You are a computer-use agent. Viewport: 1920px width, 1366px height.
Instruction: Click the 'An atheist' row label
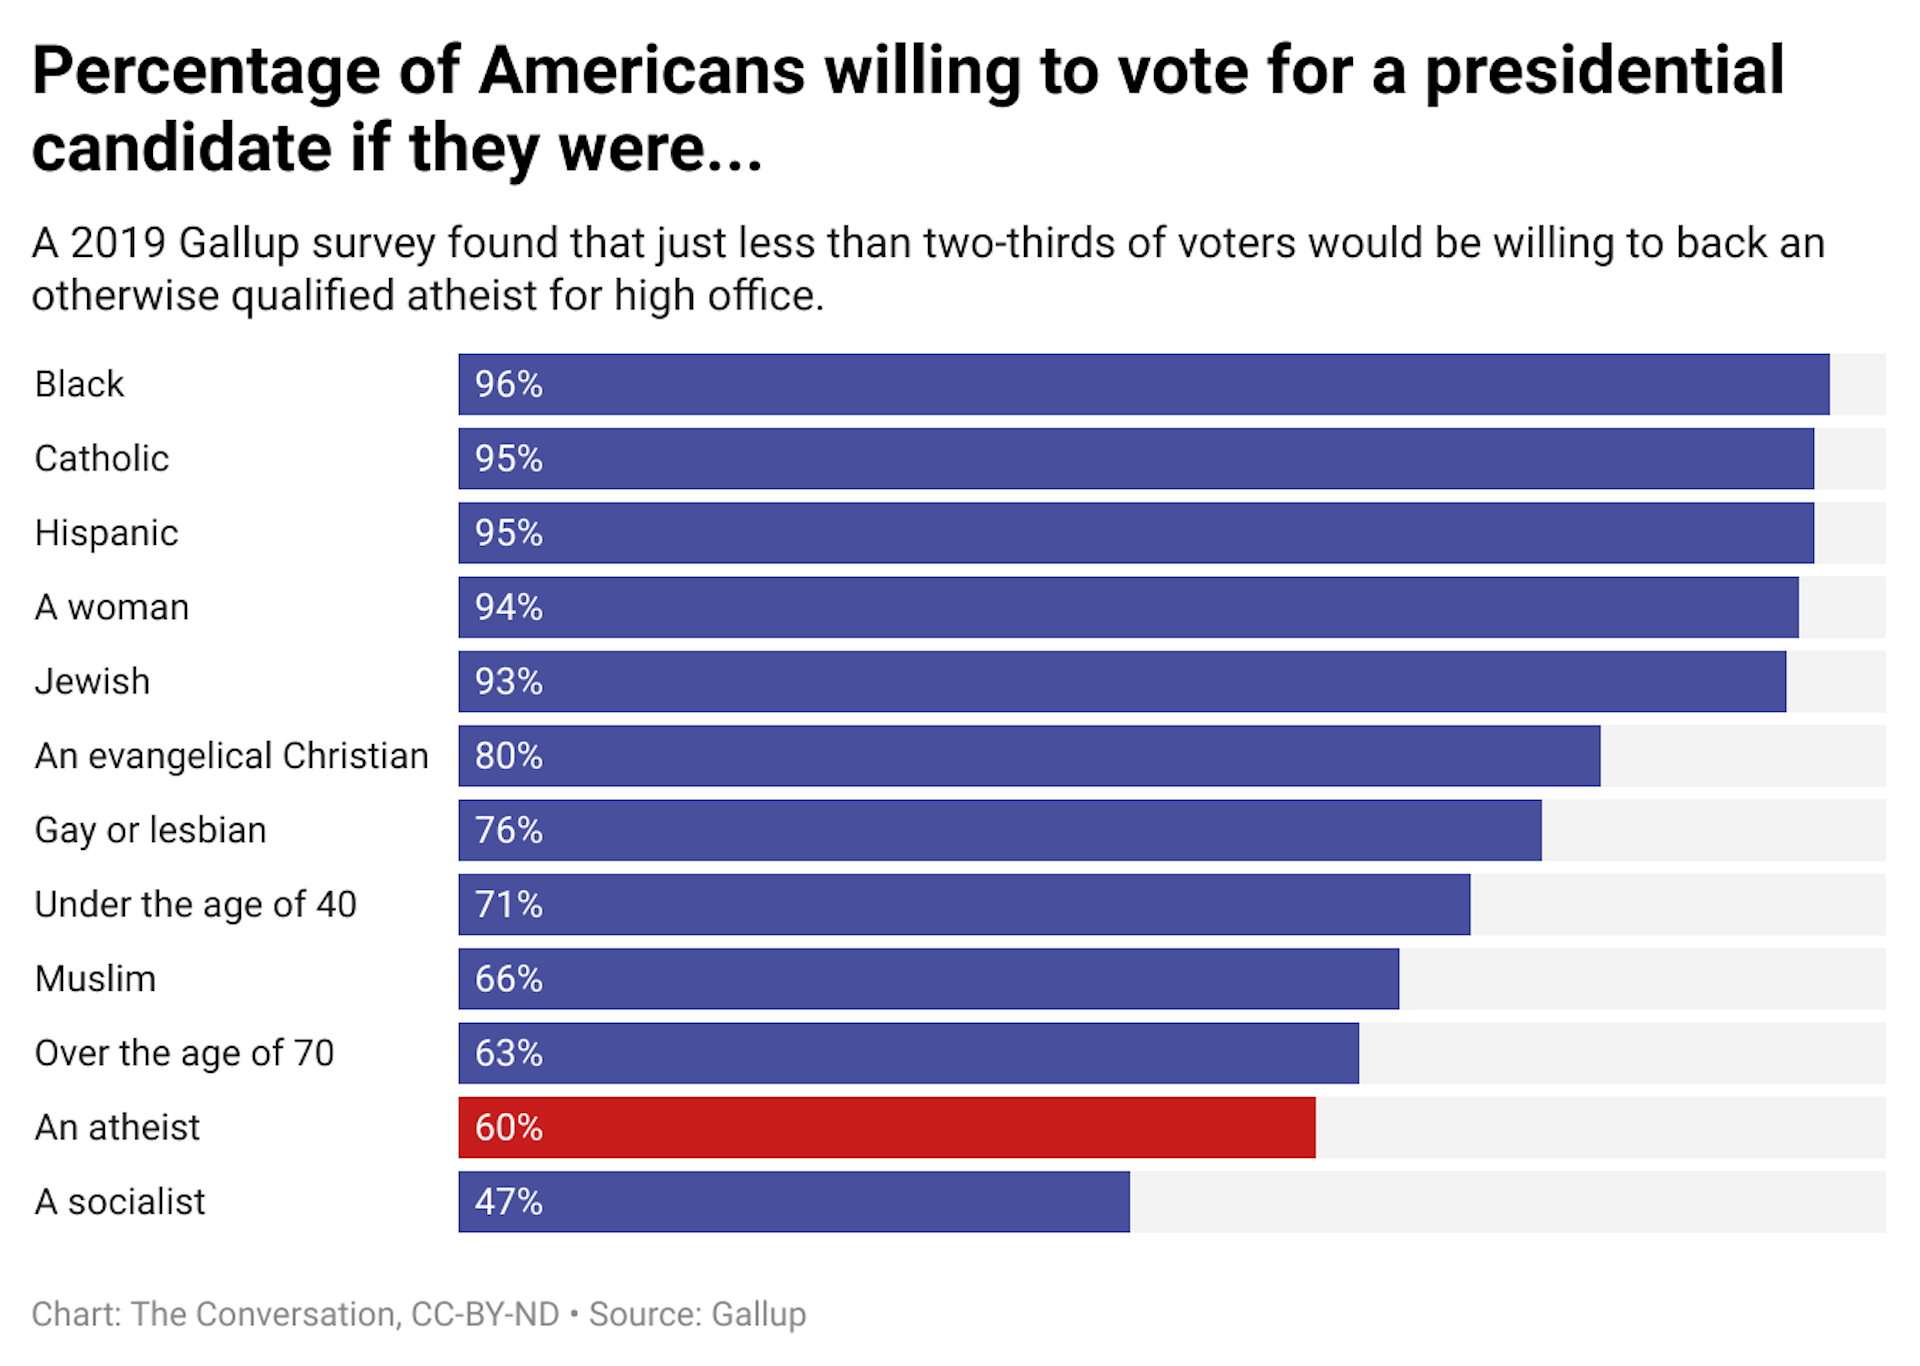(x=117, y=1127)
